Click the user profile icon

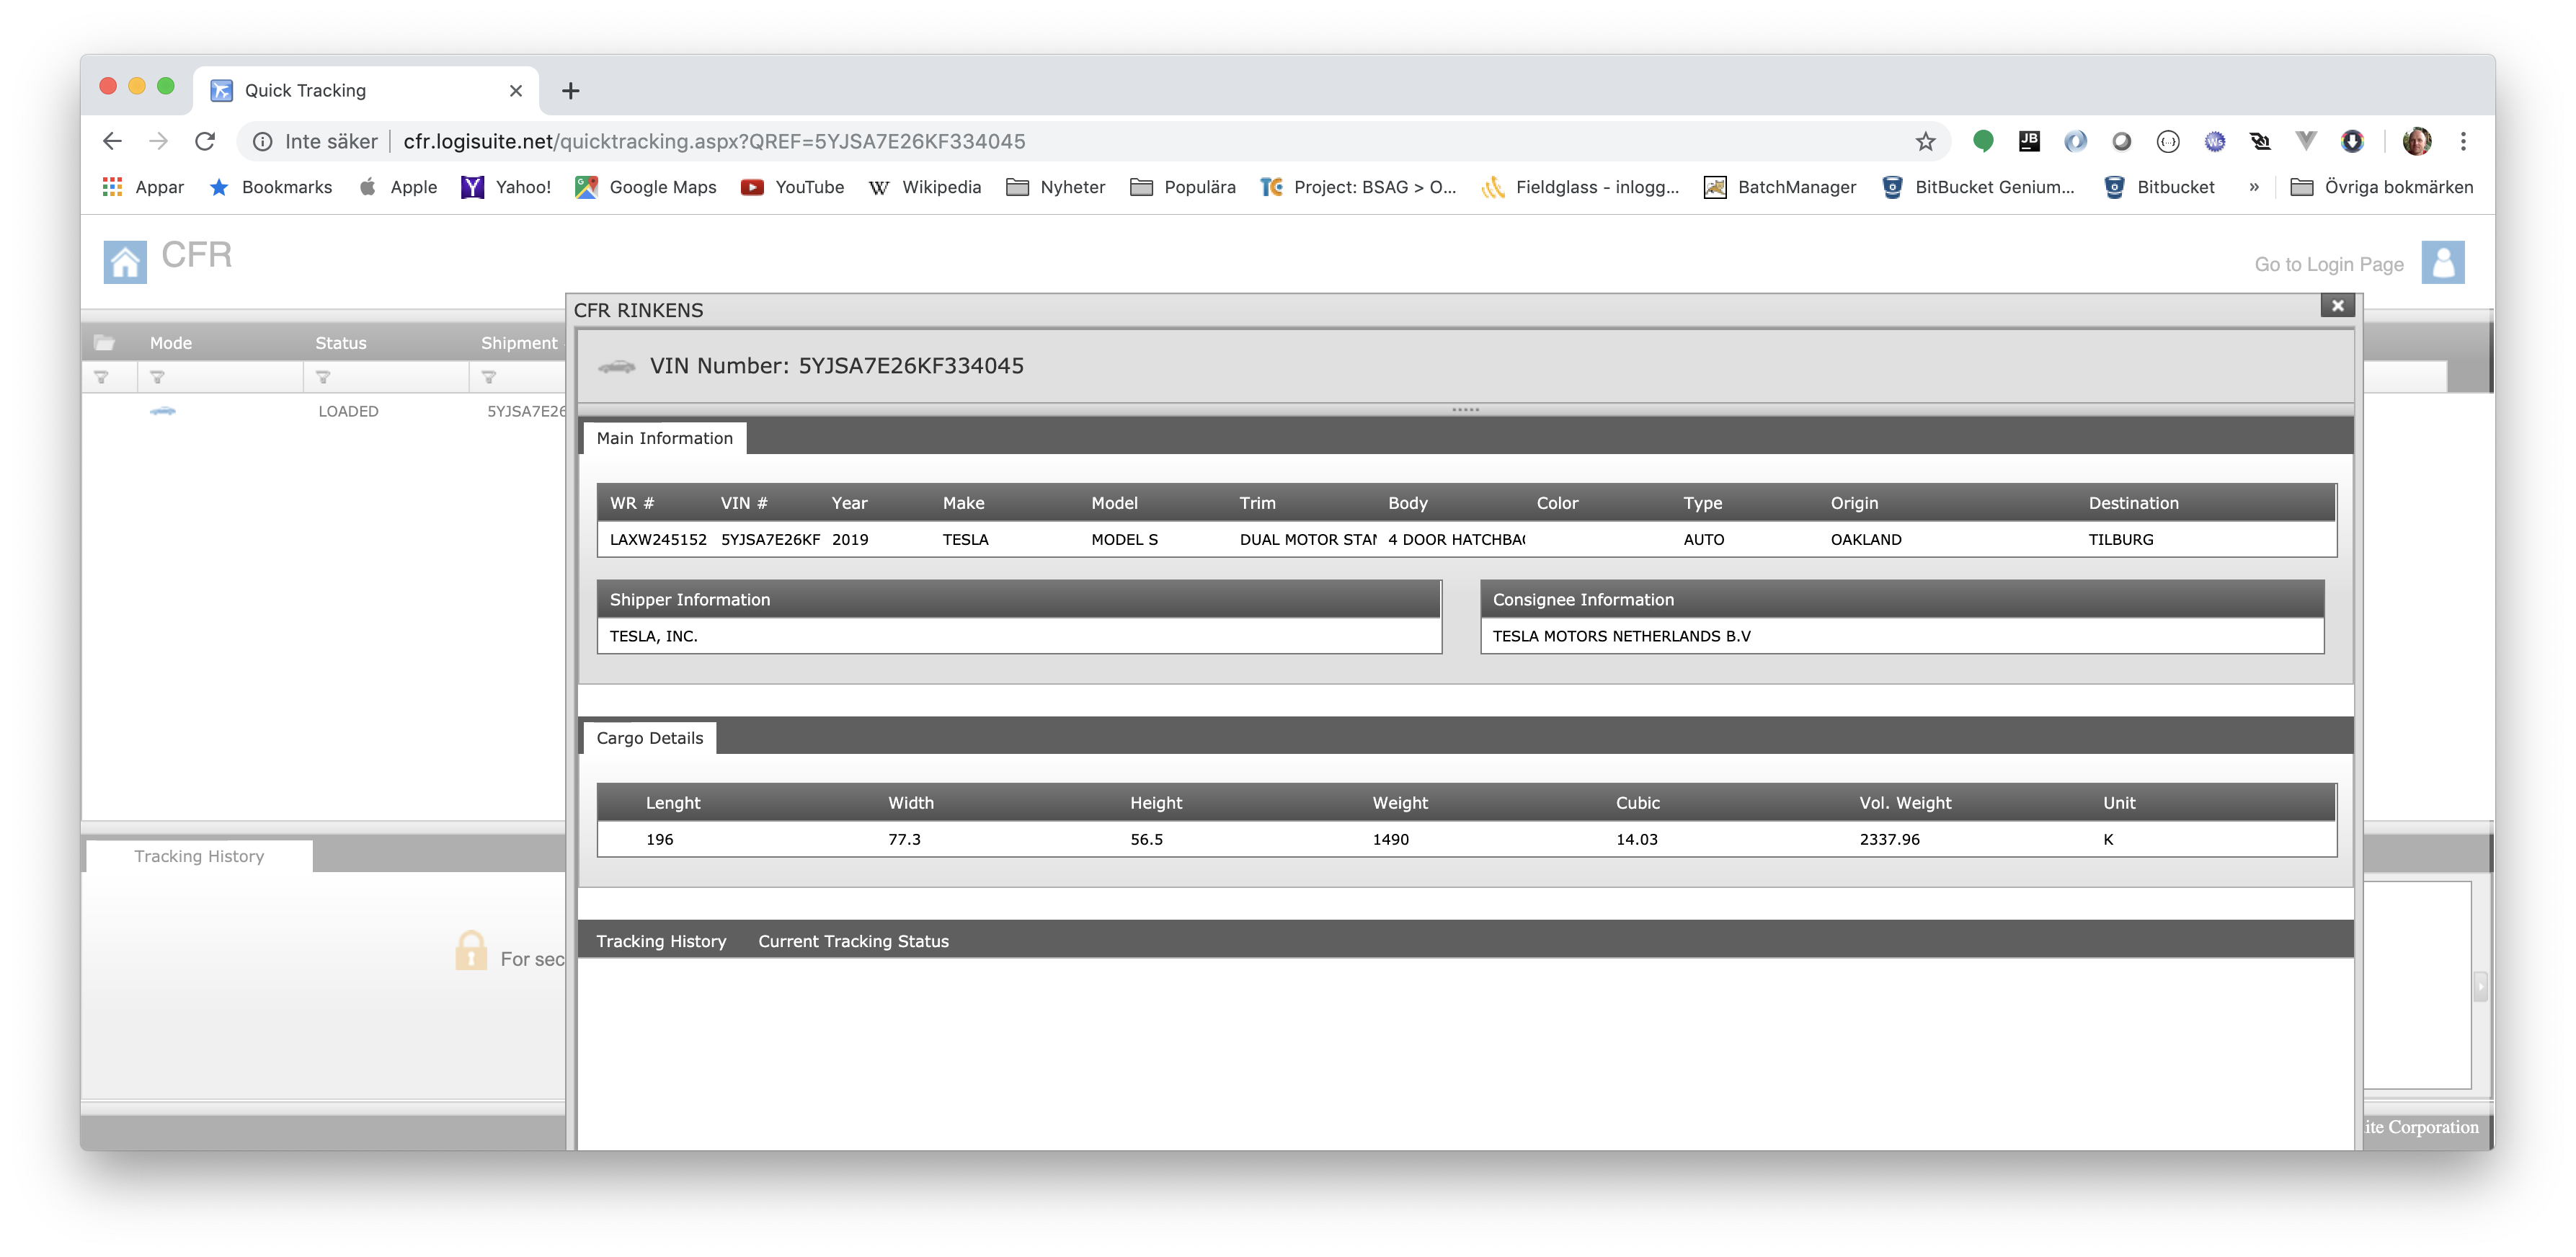pyautogui.click(x=2442, y=262)
